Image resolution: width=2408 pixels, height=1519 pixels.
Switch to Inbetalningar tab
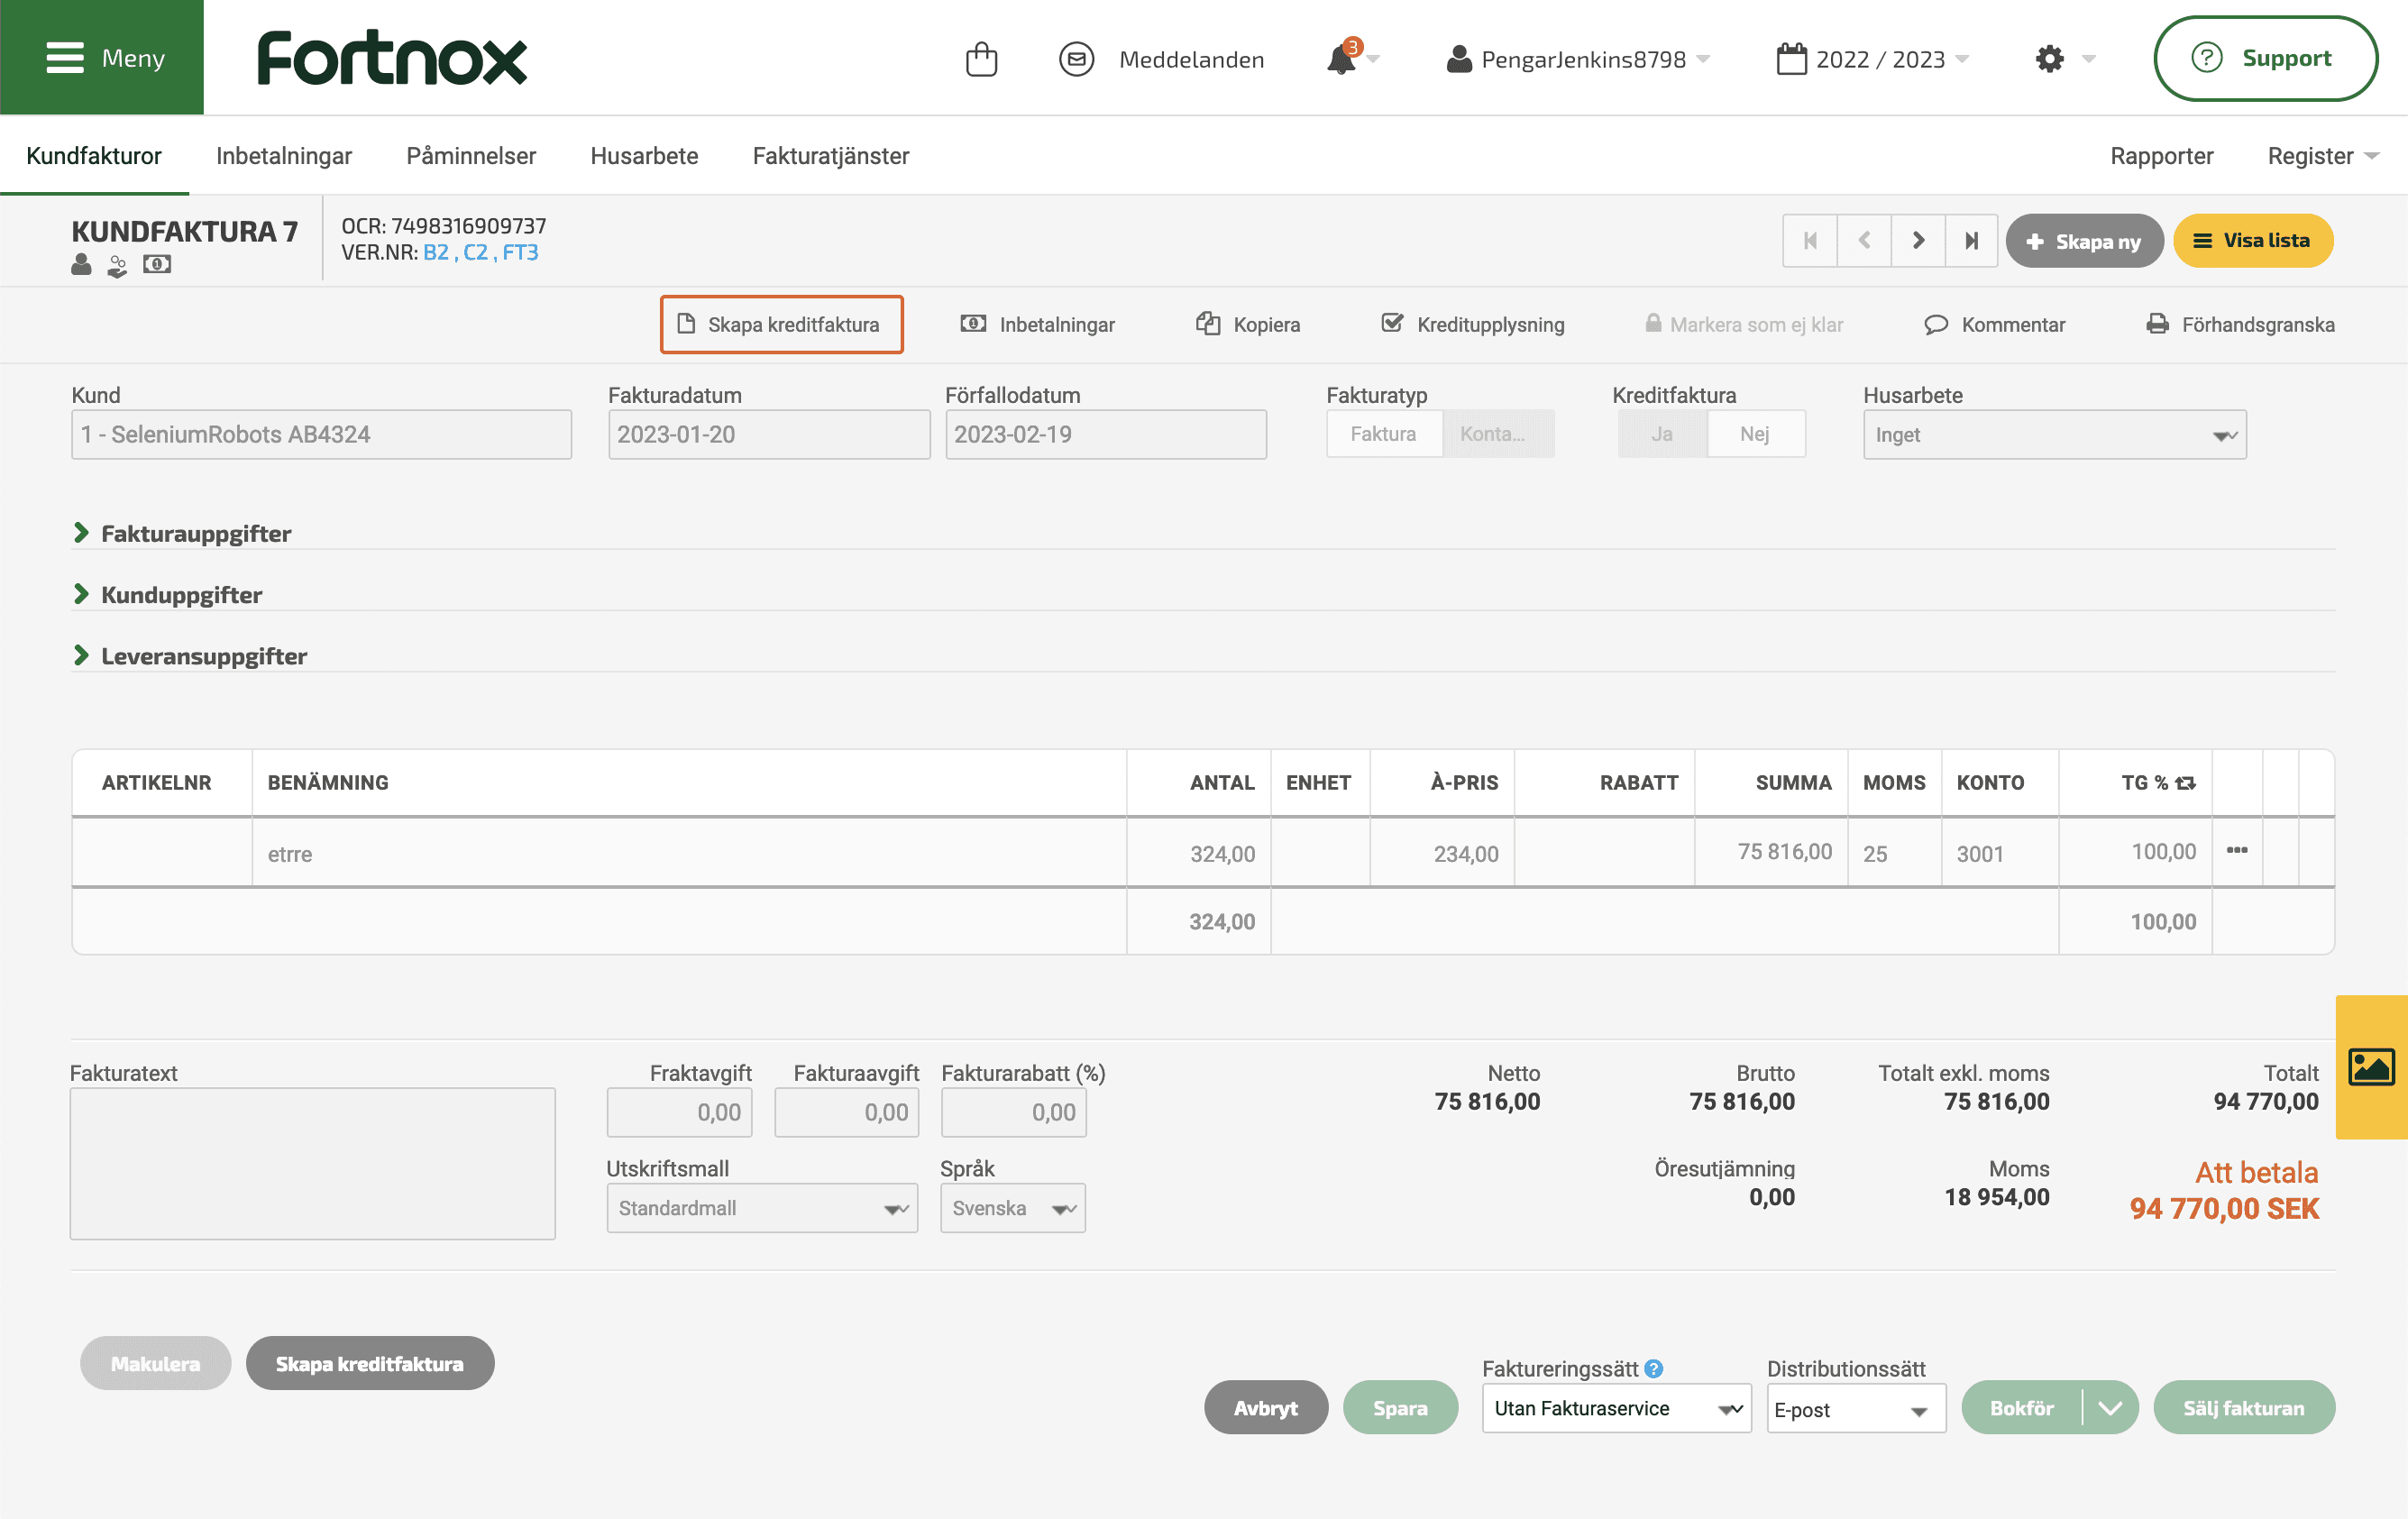[284, 156]
